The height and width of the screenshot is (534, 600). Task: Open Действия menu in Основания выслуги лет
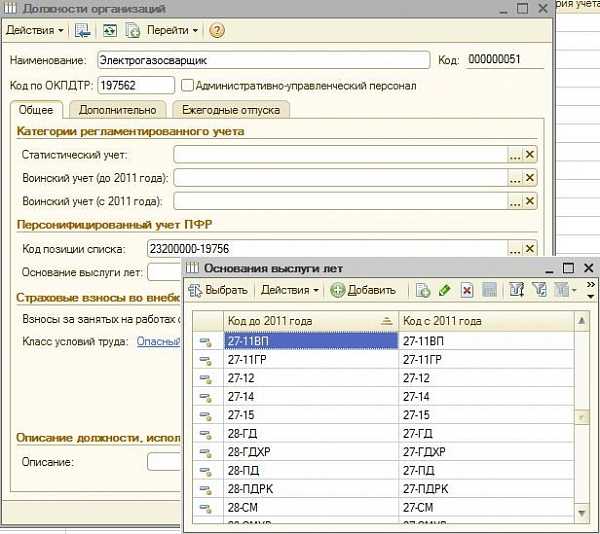[290, 290]
